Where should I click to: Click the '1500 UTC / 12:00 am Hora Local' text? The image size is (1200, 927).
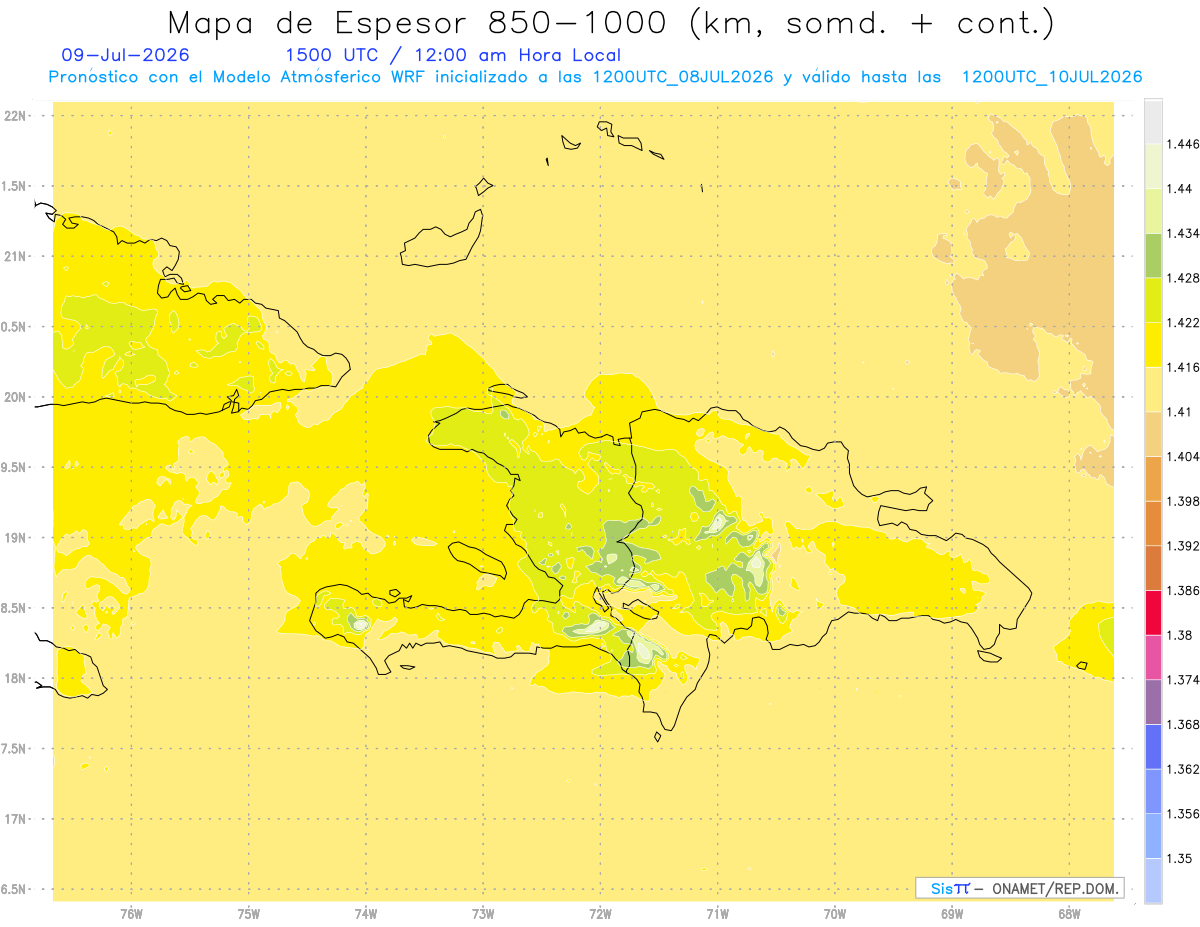[x=453, y=55]
